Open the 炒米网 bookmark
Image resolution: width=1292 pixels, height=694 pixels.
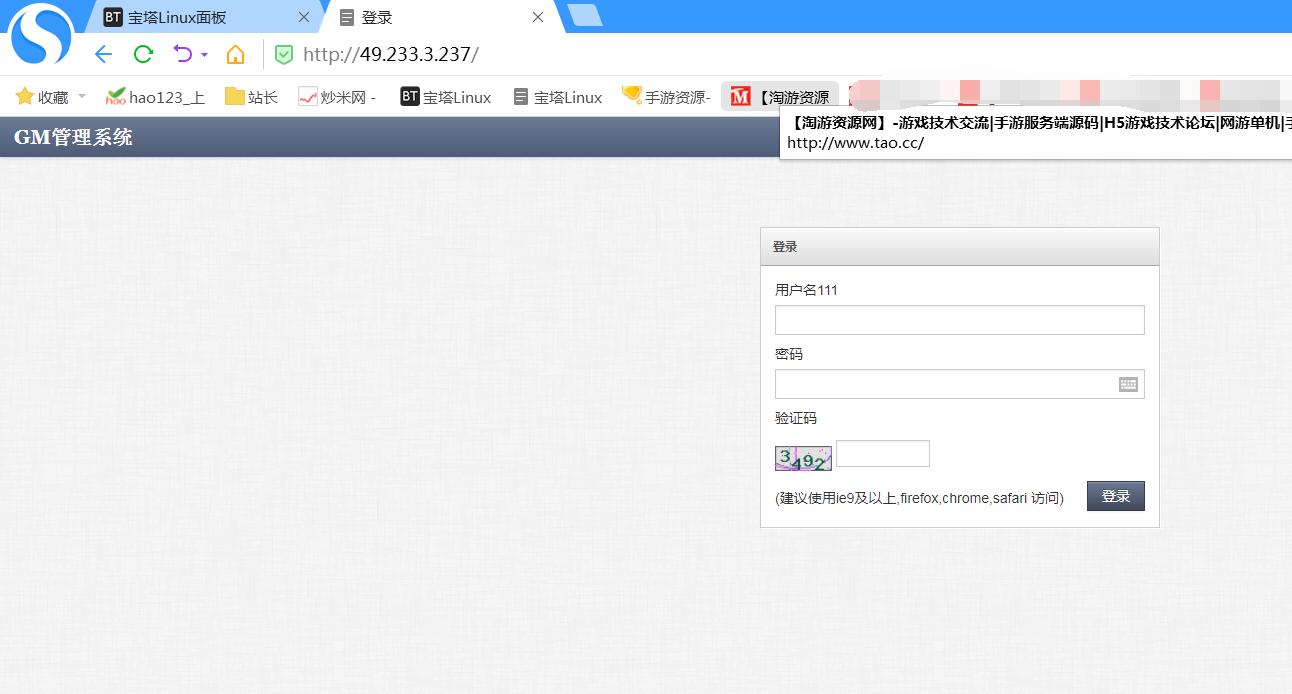pyautogui.click(x=337, y=97)
